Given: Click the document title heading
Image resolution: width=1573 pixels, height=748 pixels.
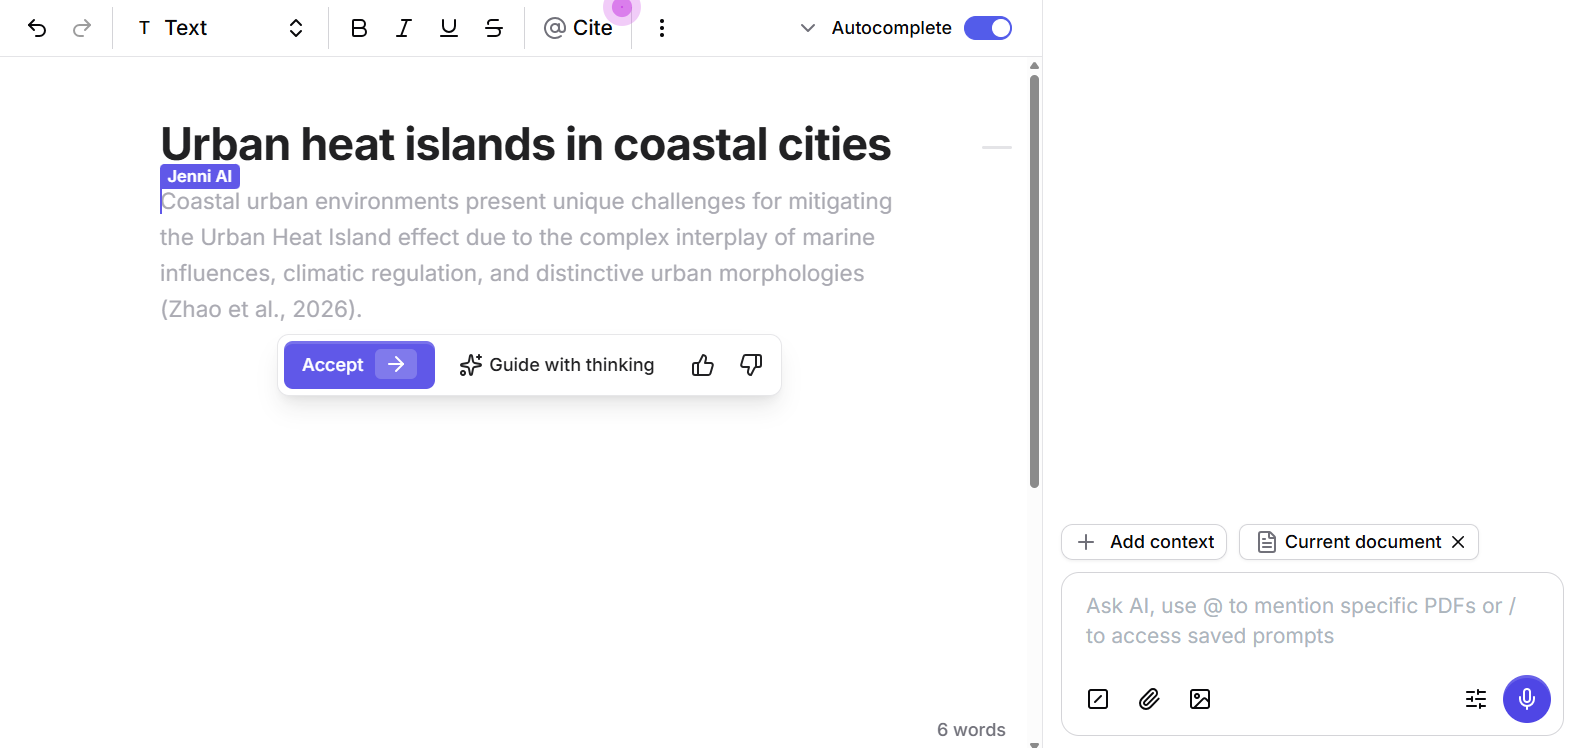Looking at the screenshot, I should (525, 144).
